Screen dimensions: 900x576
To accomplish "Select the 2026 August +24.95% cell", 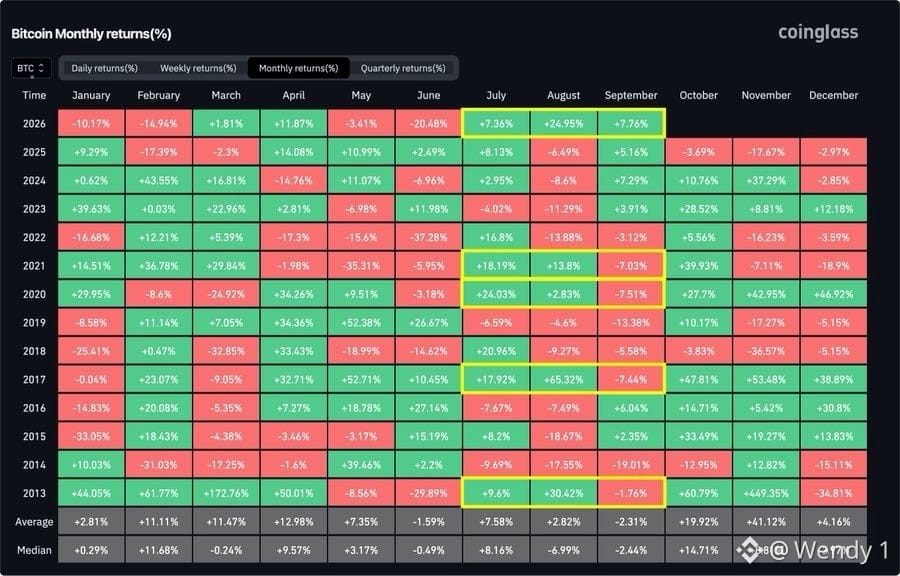I will (x=564, y=123).
